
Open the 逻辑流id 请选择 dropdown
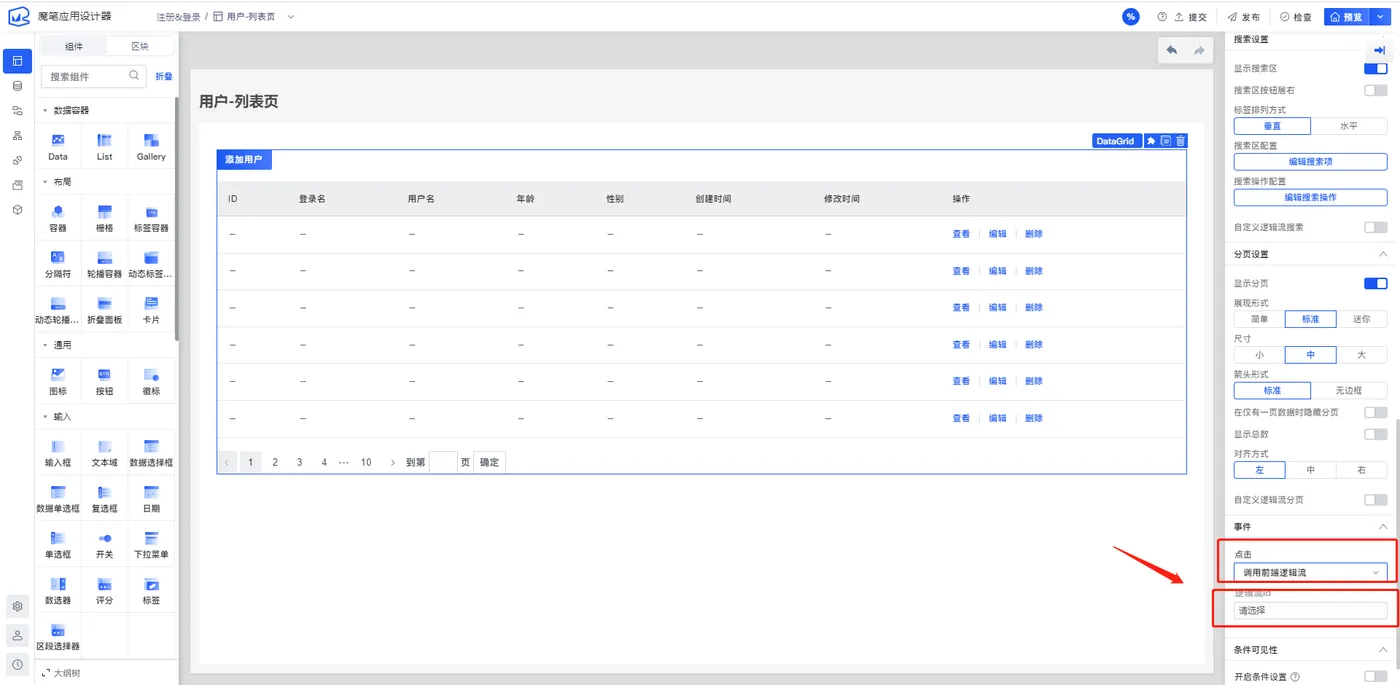[1310, 610]
